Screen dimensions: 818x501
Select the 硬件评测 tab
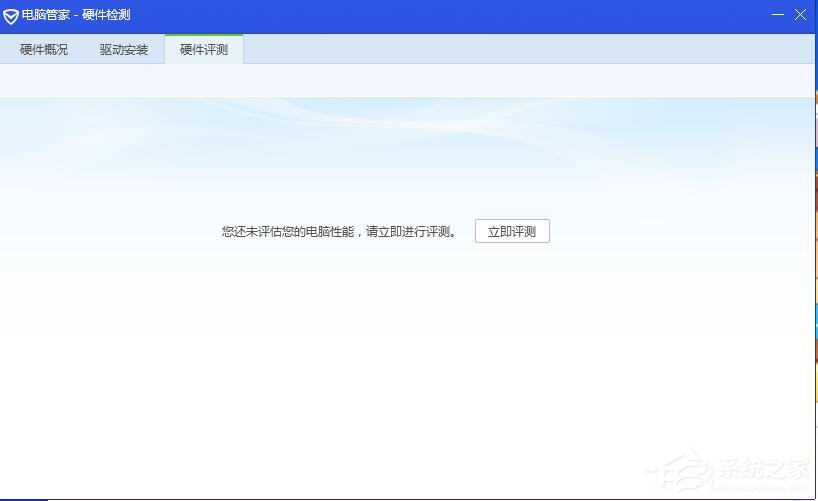coord(204,49)
